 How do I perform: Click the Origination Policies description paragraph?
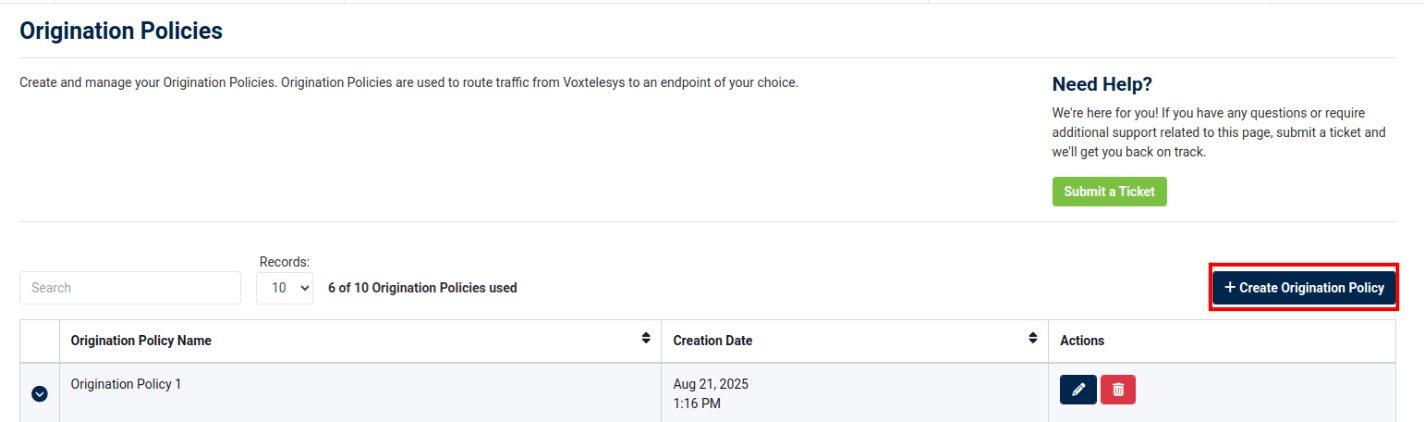(x=409, y=83)
